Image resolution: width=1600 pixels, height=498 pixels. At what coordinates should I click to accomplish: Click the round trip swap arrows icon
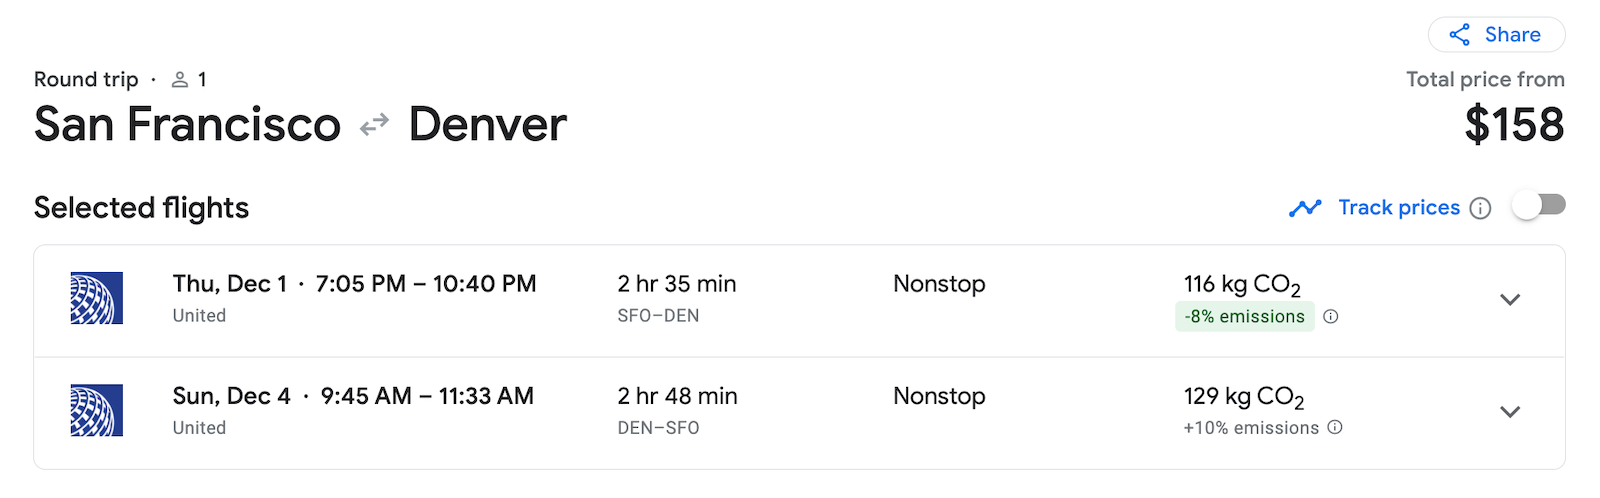[x=374, y=125]
